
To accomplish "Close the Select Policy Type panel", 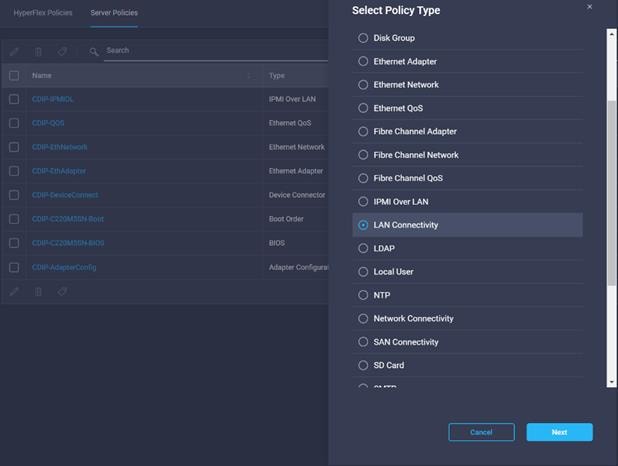I will click(589, 7).
